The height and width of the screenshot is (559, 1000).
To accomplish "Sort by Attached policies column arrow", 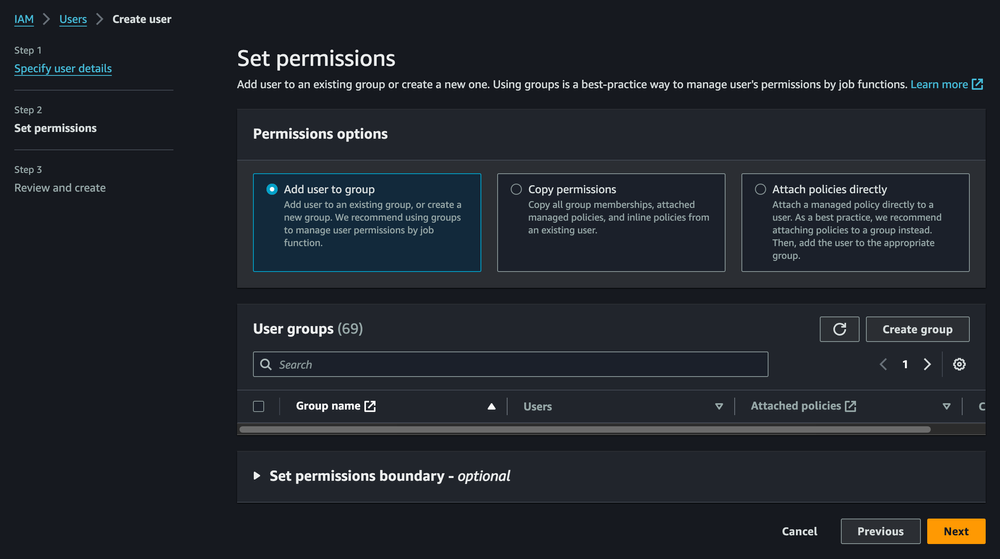I will coord(946,407).
